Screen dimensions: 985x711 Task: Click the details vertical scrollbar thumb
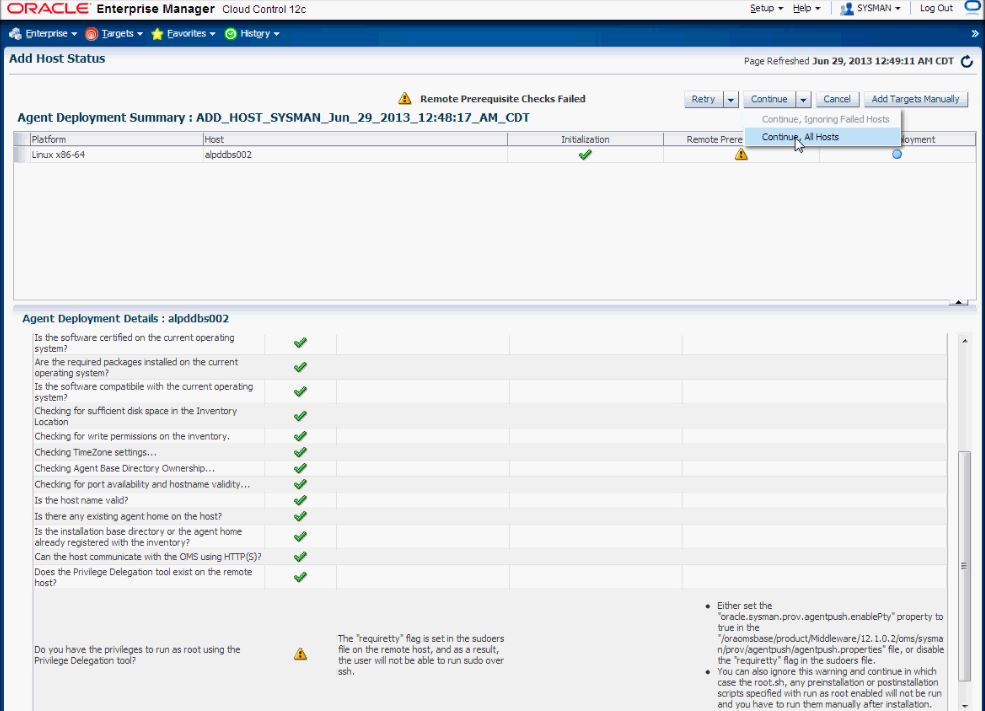(x=965, y=566)
